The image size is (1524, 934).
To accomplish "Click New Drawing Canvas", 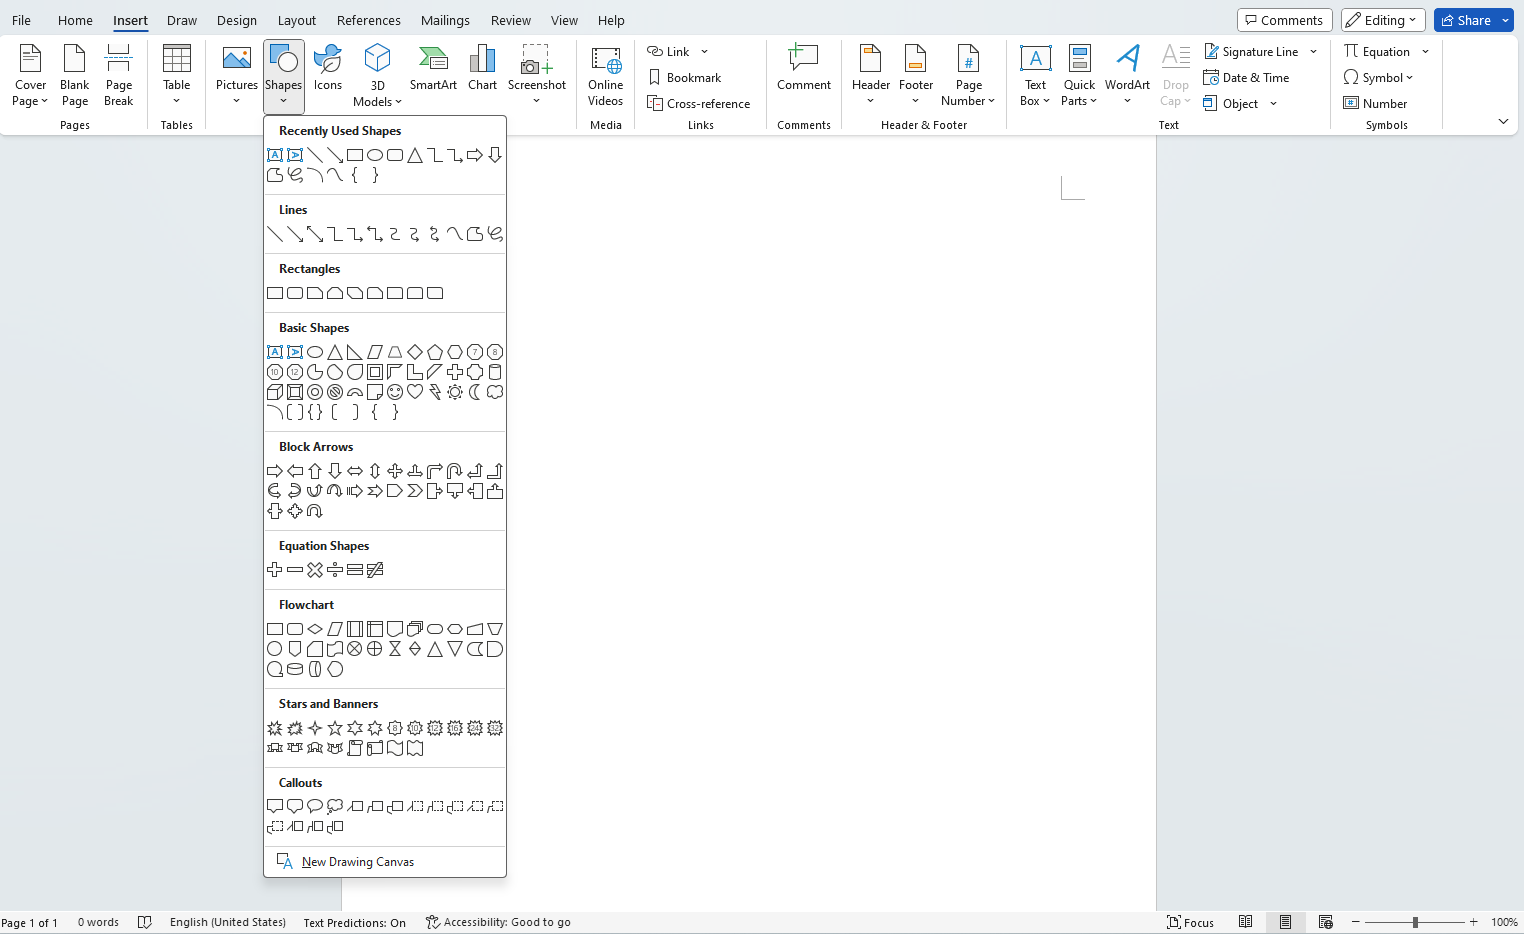I will [357, 861].
